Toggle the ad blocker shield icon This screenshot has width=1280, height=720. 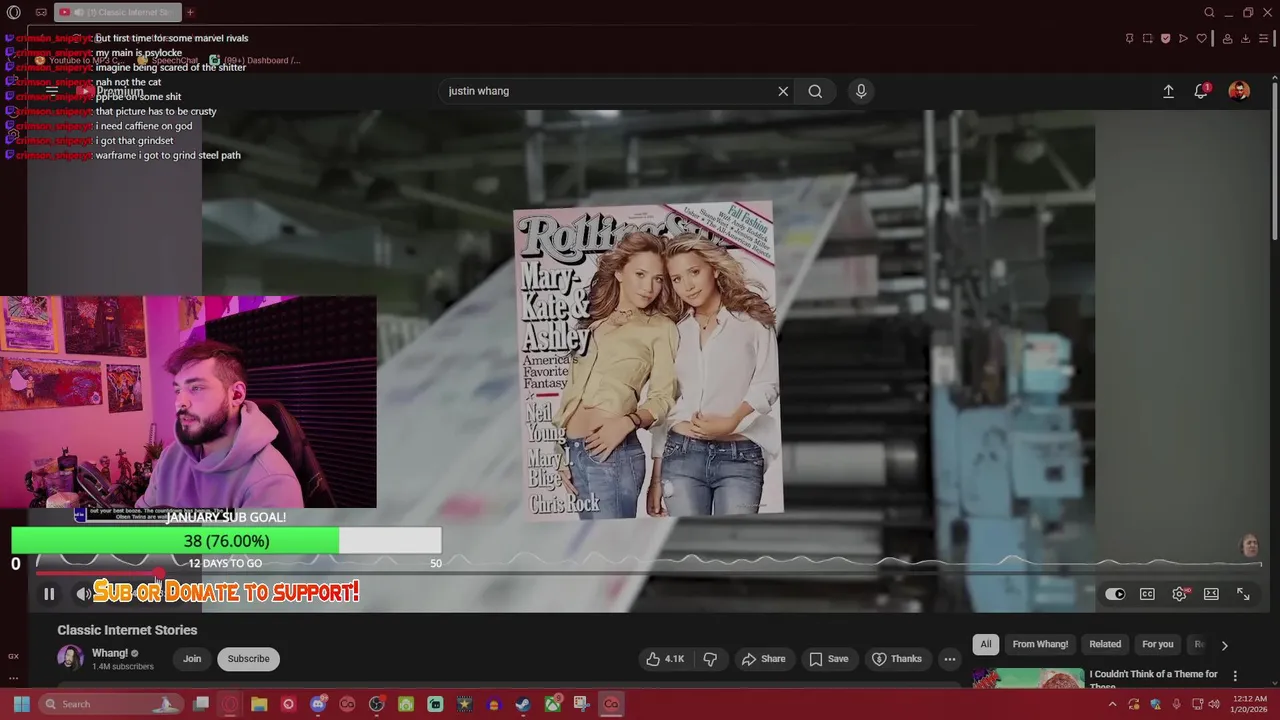[x=1165, y=39]
